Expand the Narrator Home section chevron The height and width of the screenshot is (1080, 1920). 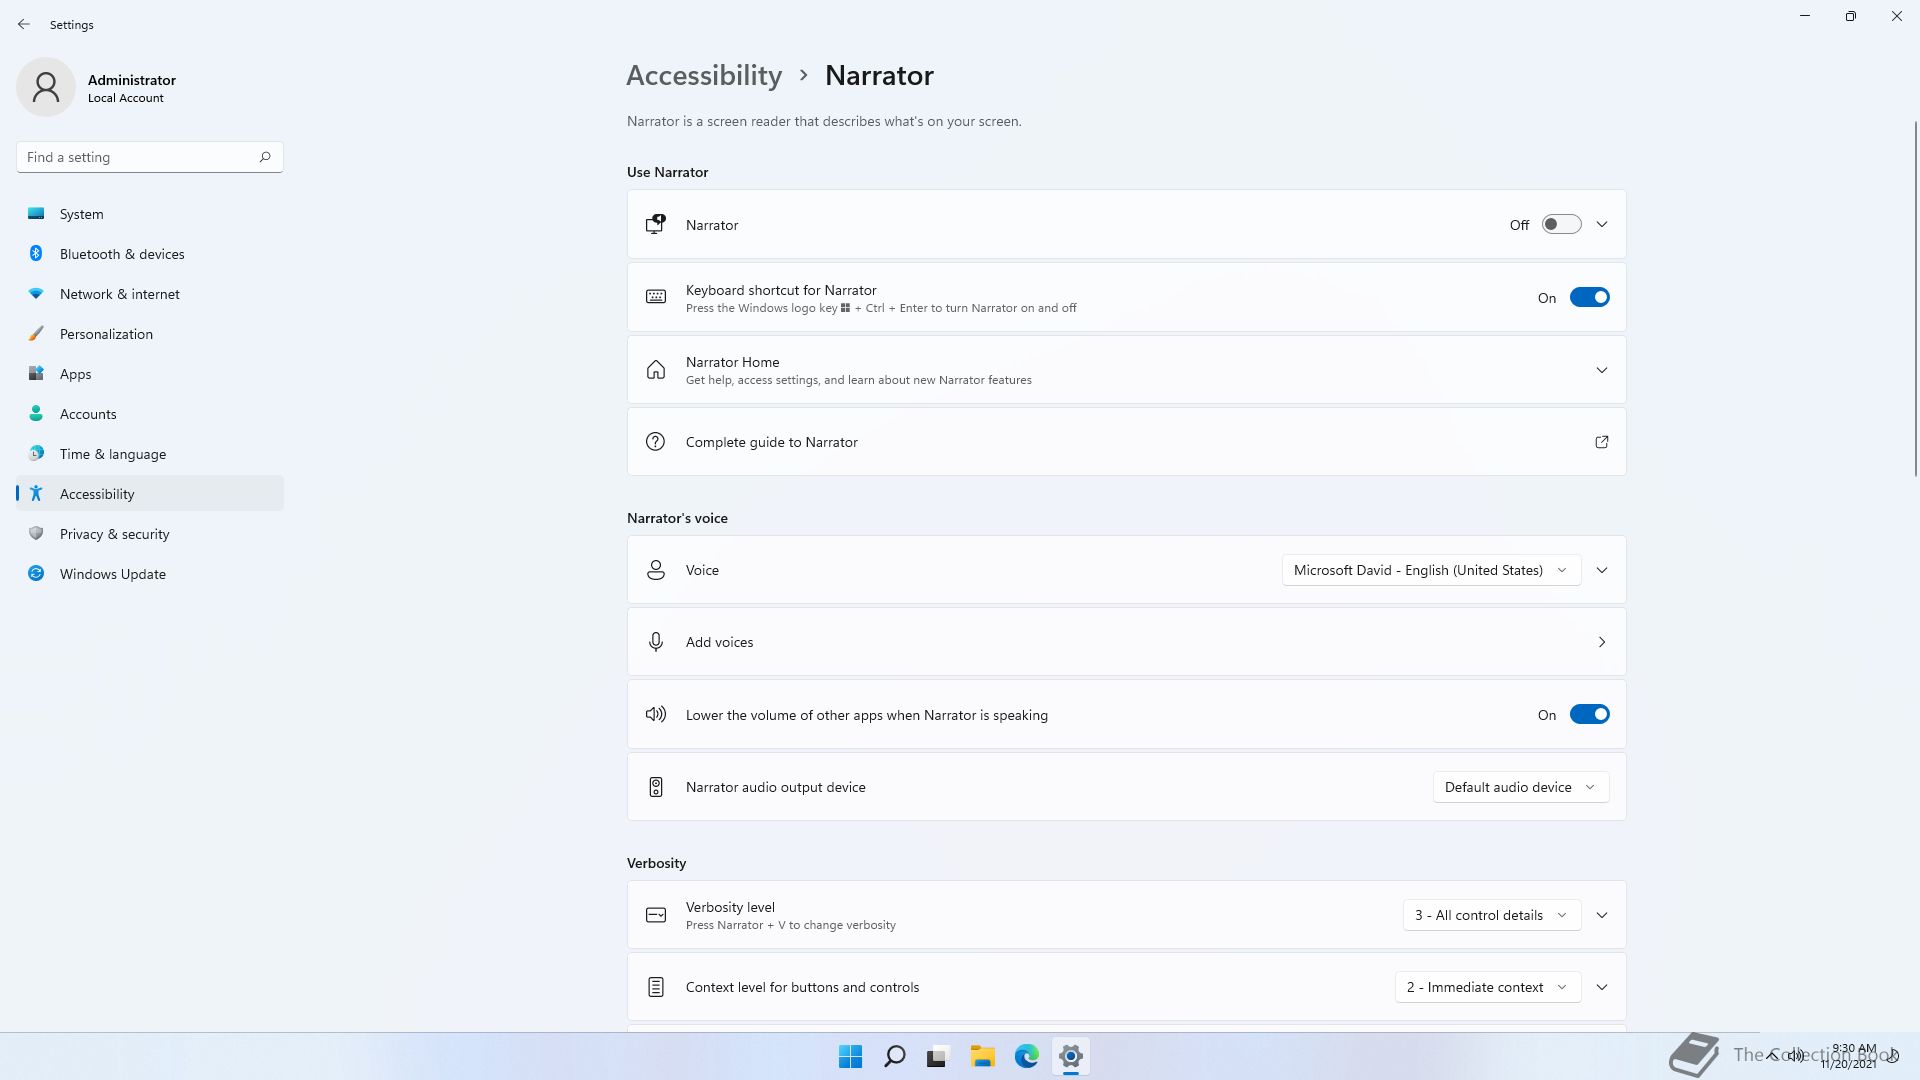click(x=1602, y=370)
